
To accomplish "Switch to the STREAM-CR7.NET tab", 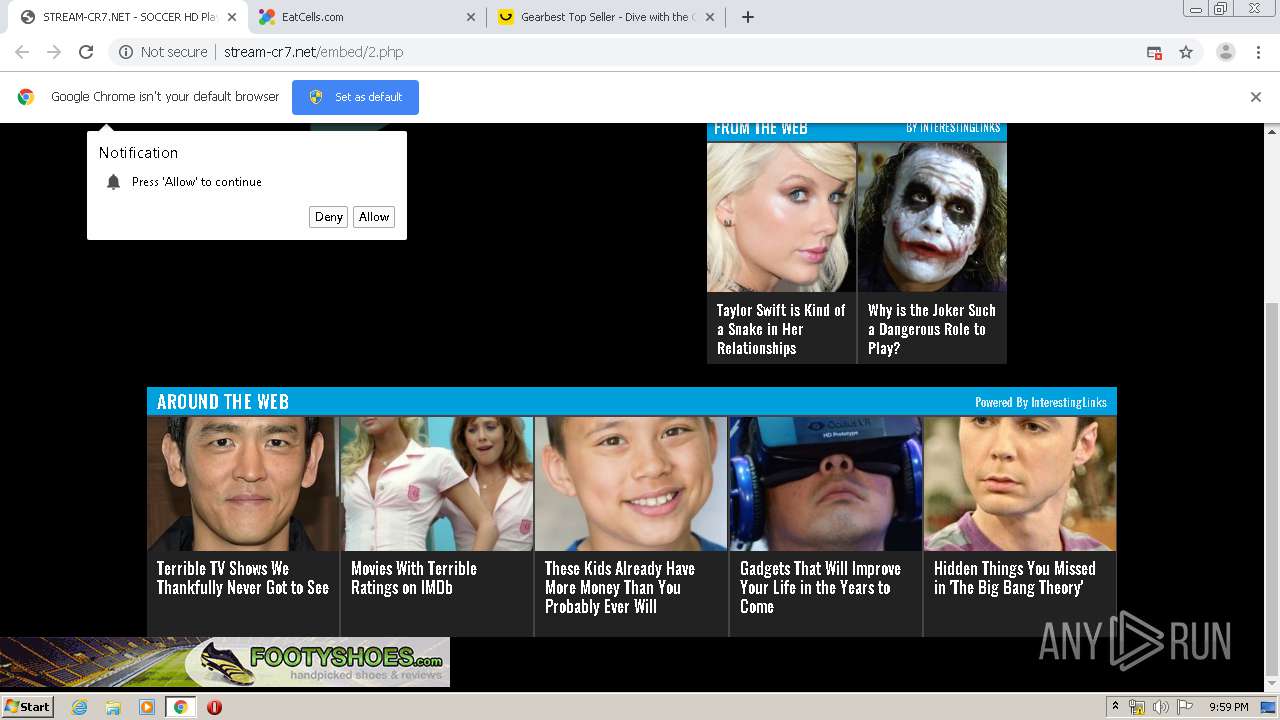I will point(128,17).
